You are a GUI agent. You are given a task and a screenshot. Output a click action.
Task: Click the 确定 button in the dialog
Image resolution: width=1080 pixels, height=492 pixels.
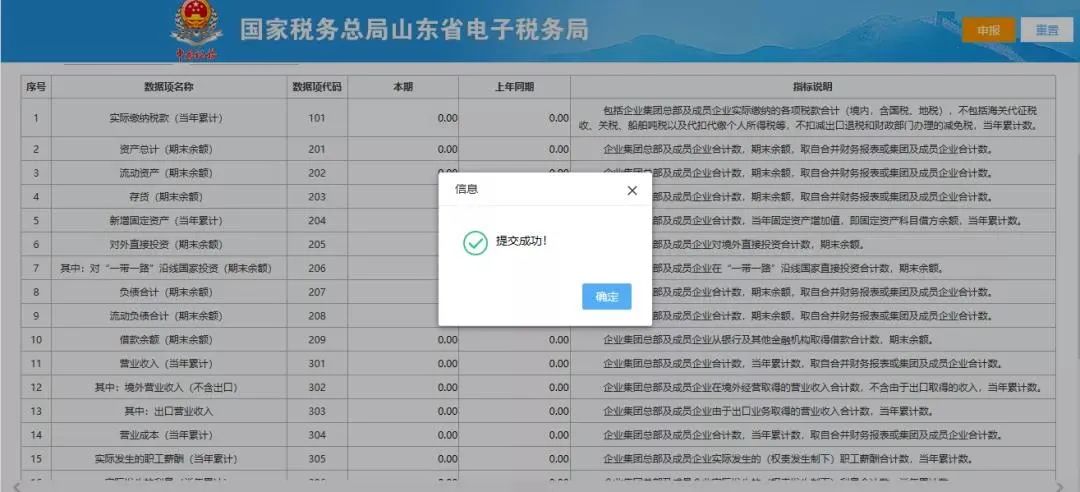(x=606, y=296)
